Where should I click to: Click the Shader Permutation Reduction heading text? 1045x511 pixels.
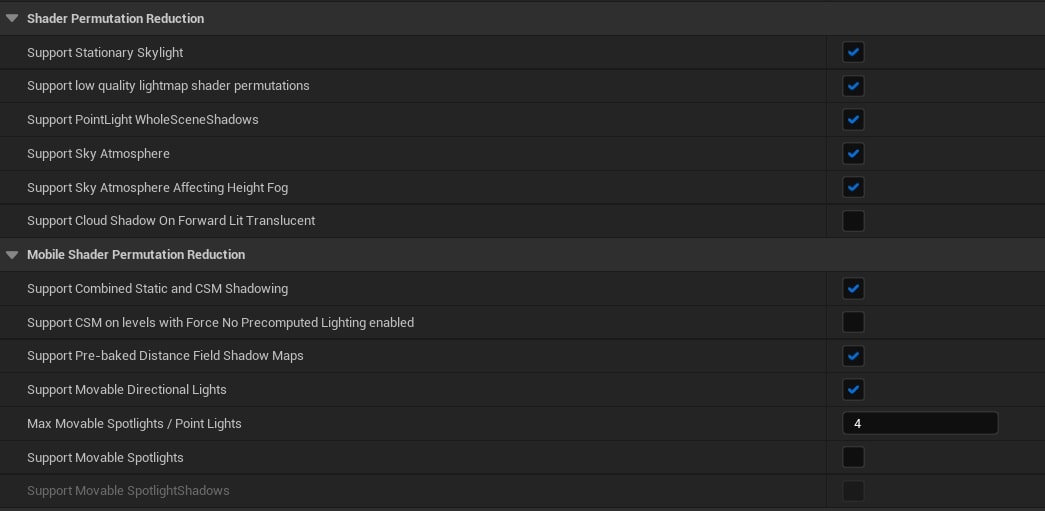pos(115,18)
